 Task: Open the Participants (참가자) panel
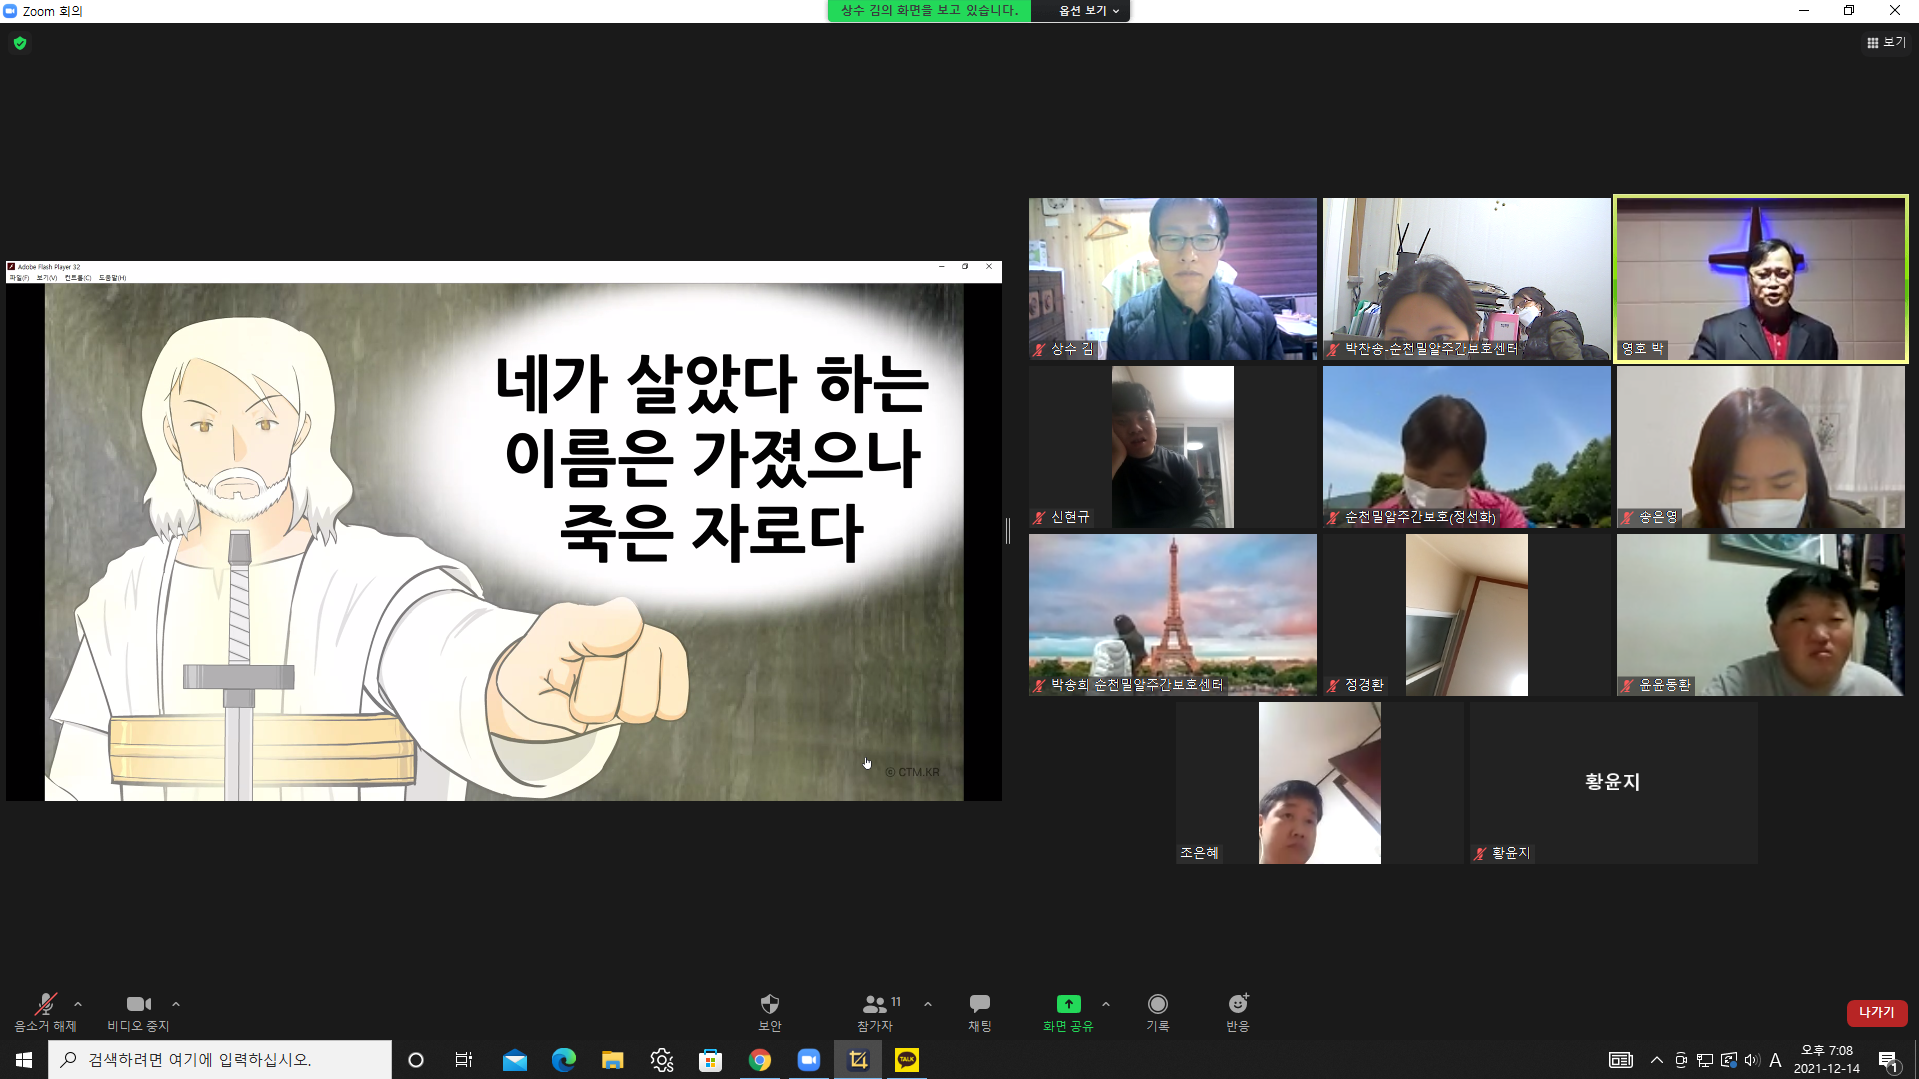click(x=876, y=1012)
